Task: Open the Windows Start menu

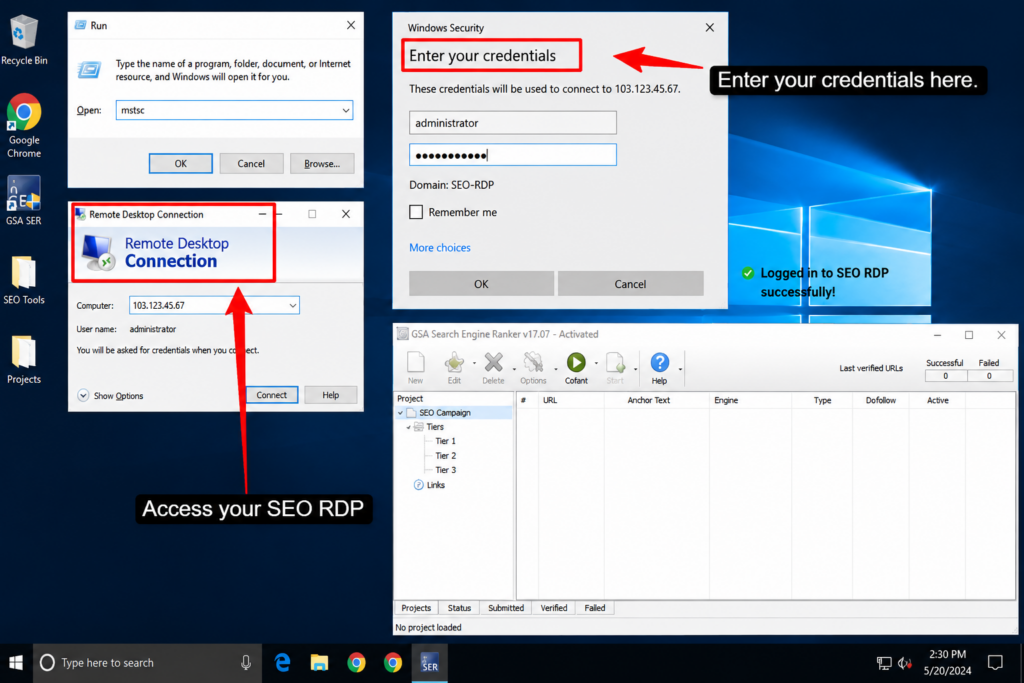Action: pos(16,663)
